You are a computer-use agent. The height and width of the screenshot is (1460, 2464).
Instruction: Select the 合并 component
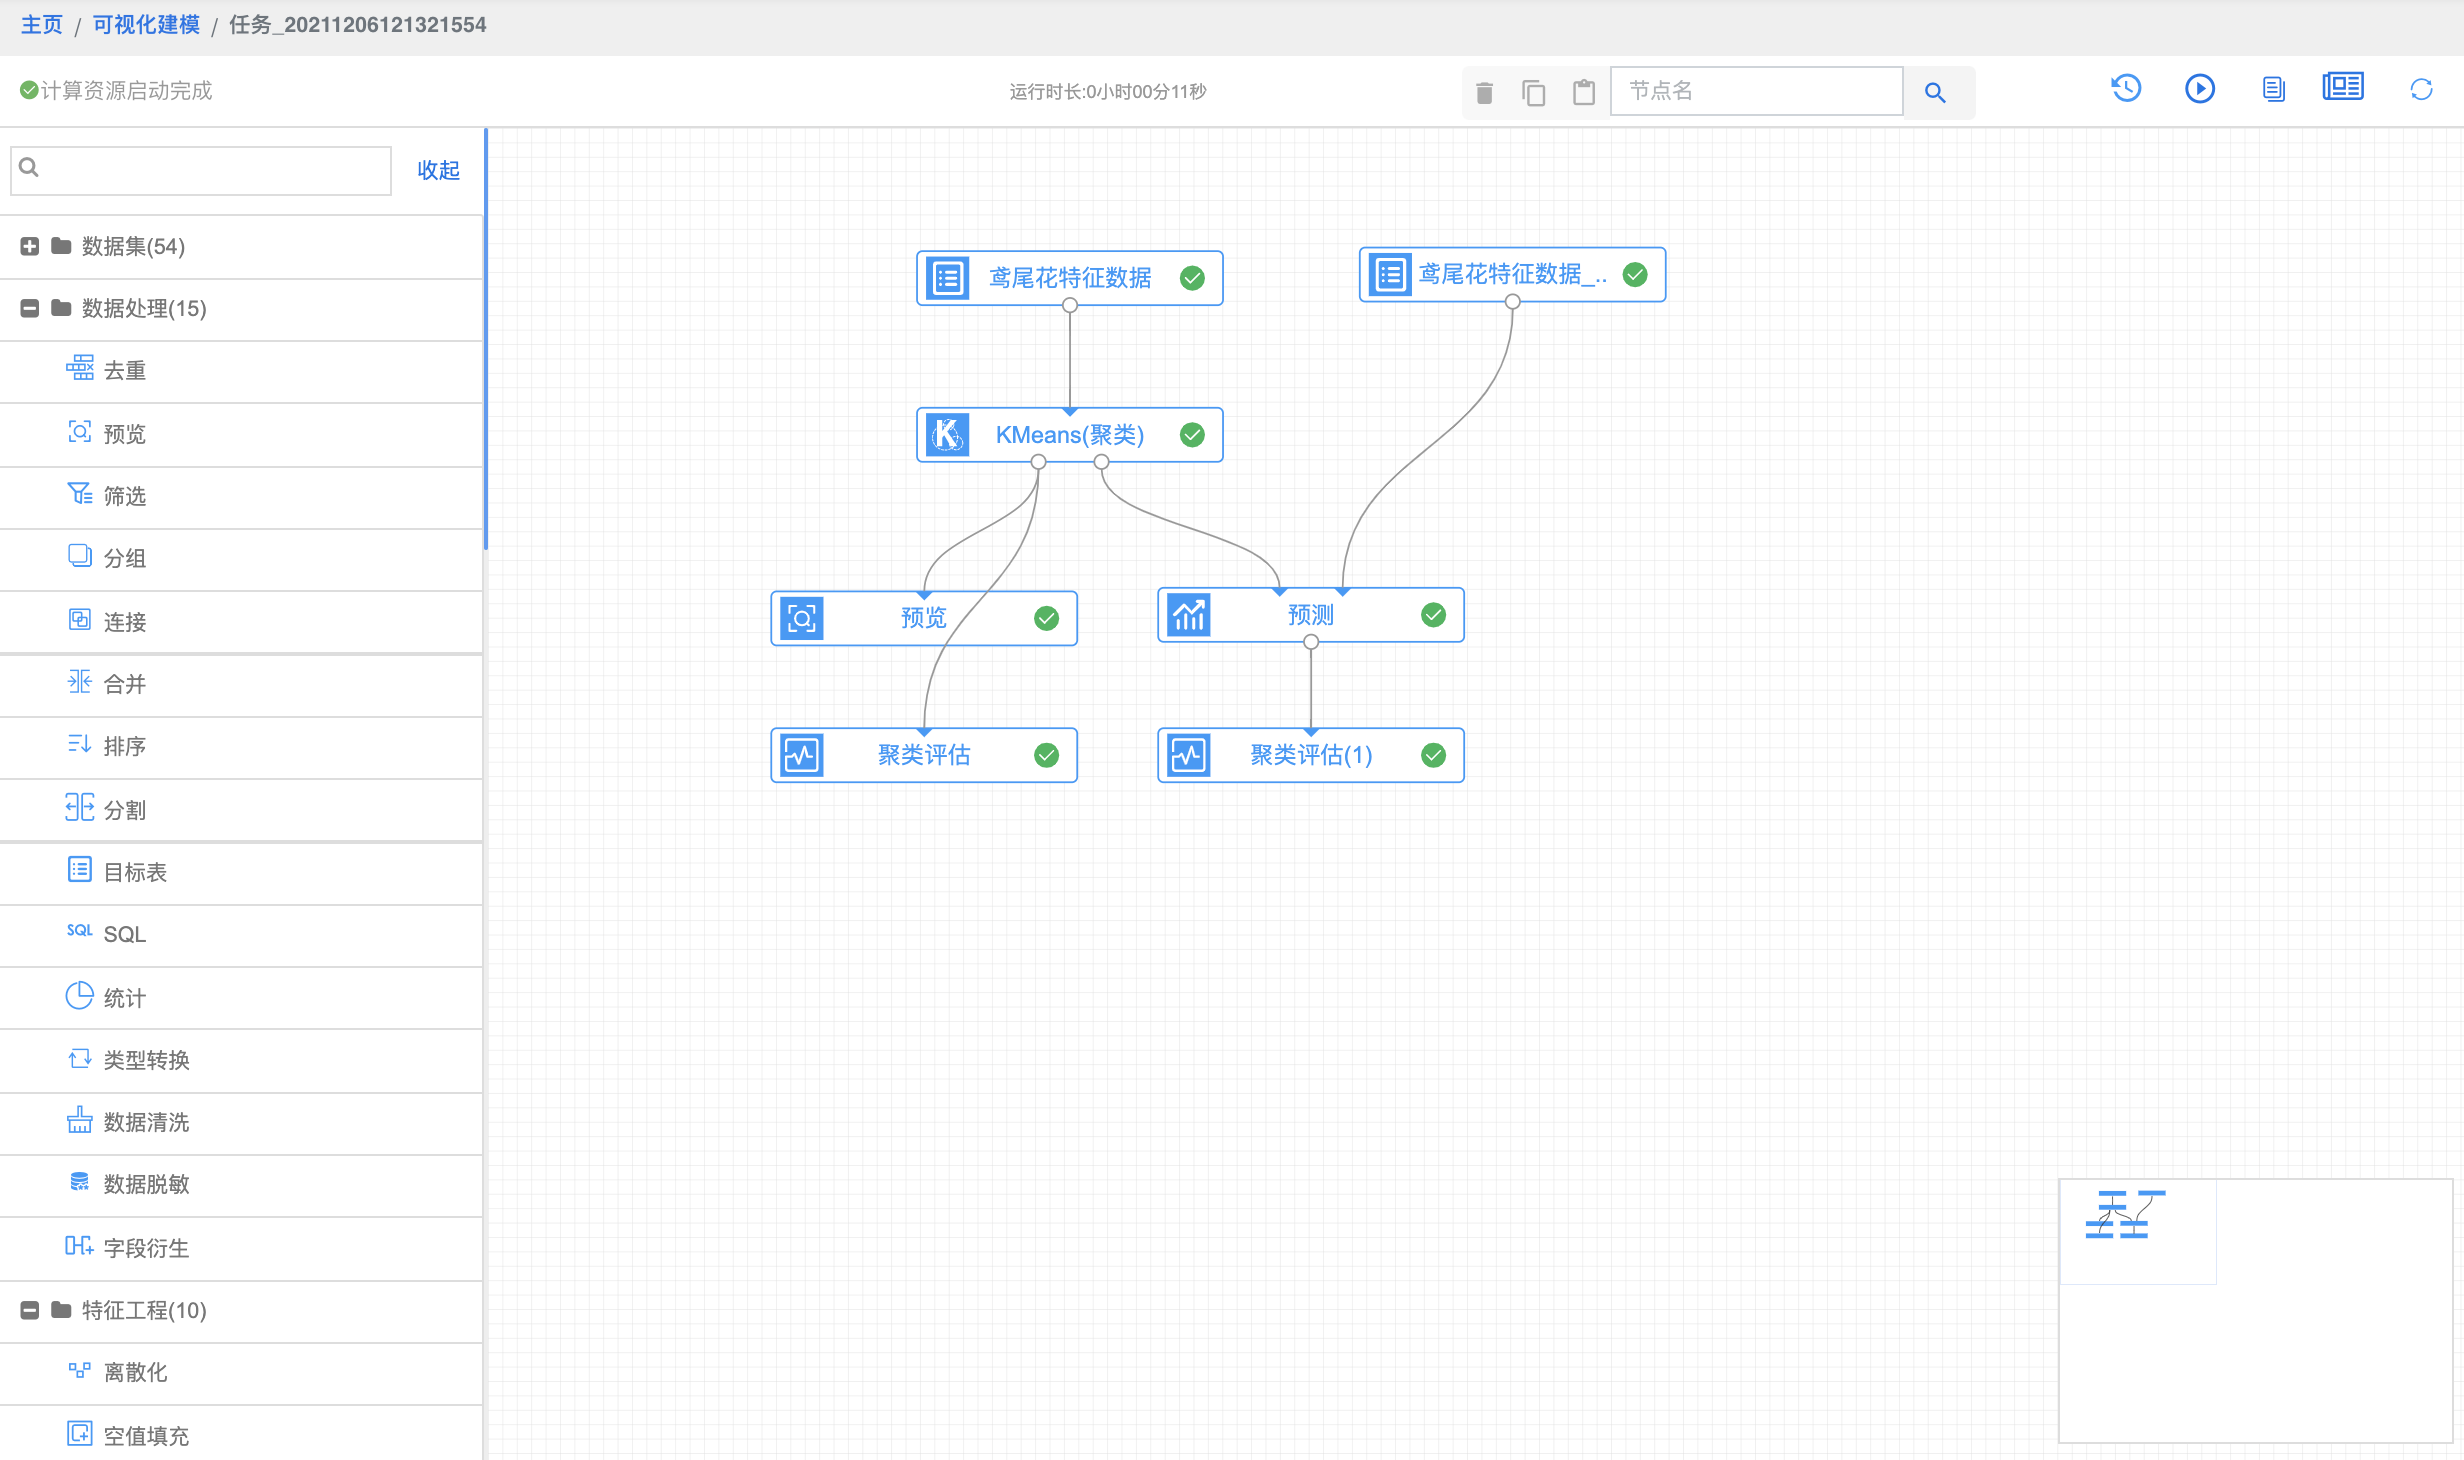[241, 684]
